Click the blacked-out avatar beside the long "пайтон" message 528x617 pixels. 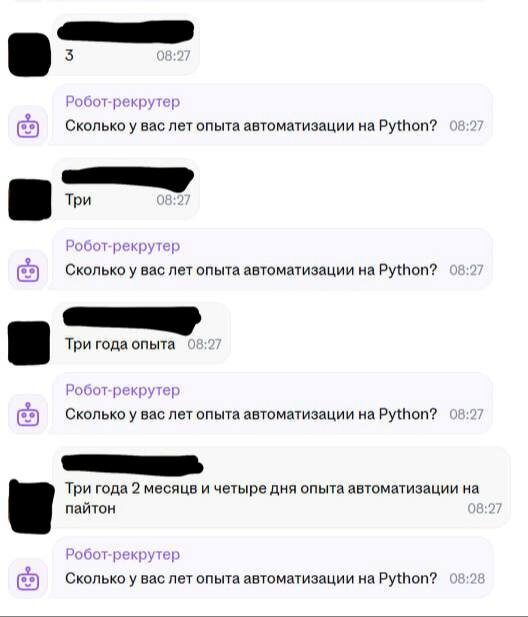pyautogui.click(x=31, y=506)
